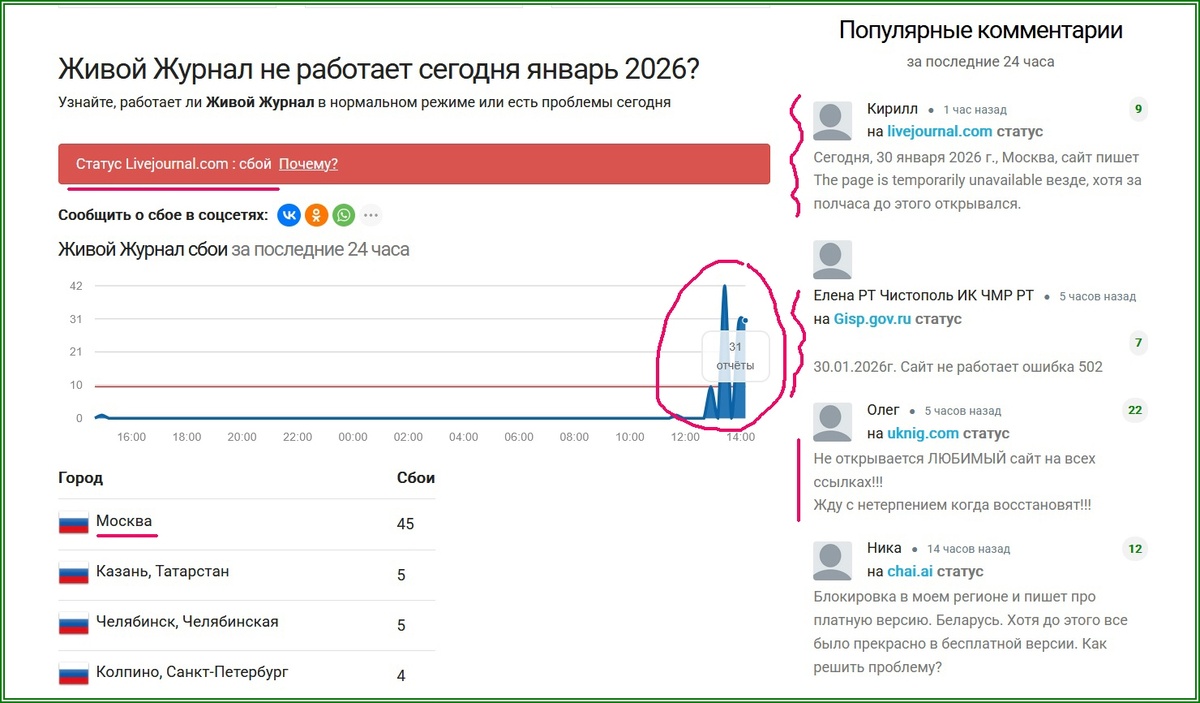Expand more sharing options via the three dots
The height and width of the screenshot is (703, 1200).
(x=372, y=214)
